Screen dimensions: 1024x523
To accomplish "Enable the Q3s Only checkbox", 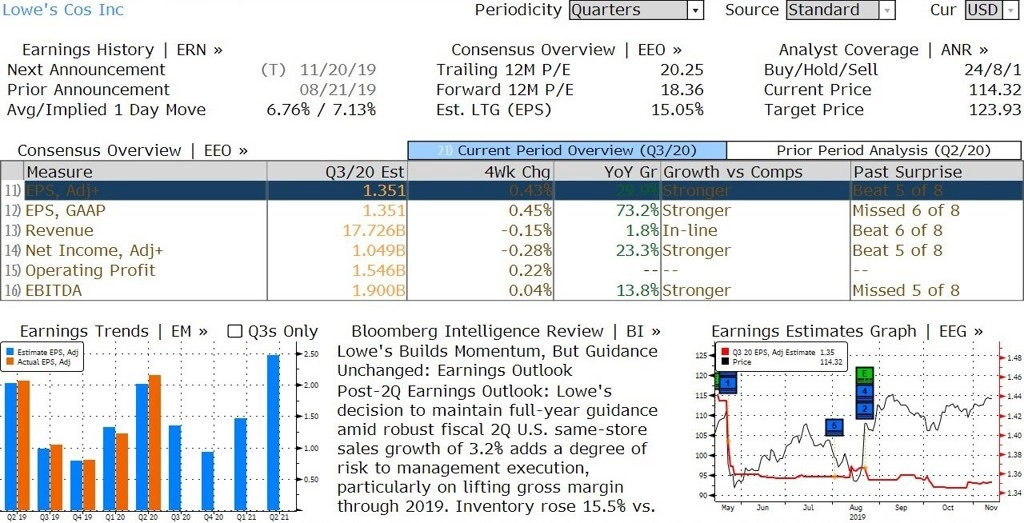I will click(x=235, y=332).
